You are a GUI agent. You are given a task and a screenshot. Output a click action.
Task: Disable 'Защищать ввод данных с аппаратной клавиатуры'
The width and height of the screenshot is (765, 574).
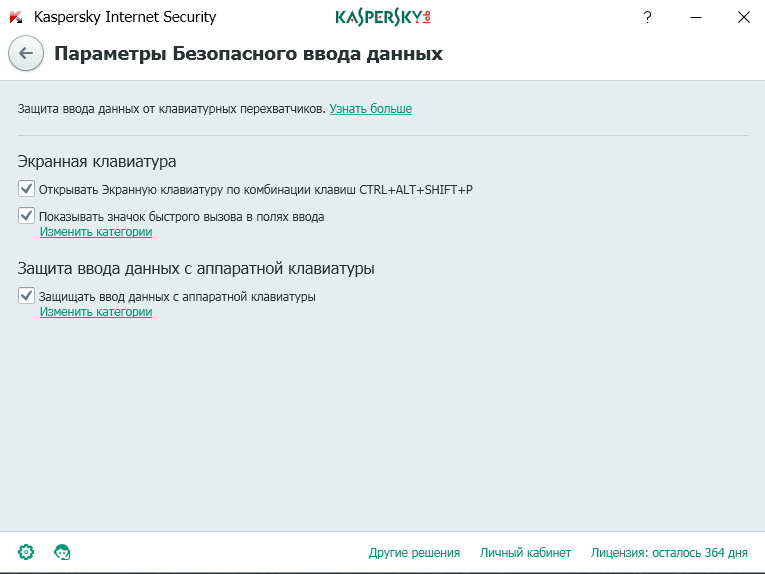coord(26,296)
